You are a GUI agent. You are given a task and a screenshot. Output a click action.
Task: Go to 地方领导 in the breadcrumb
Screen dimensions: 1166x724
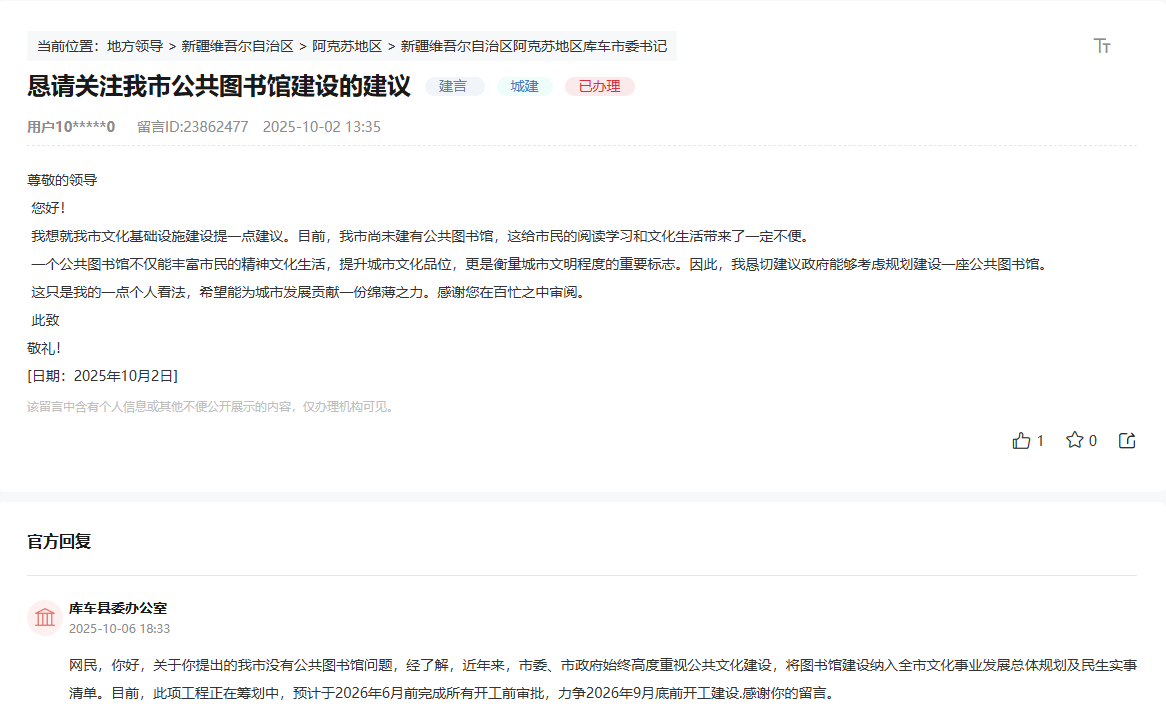pyautogui.click(x=135, y=46)
